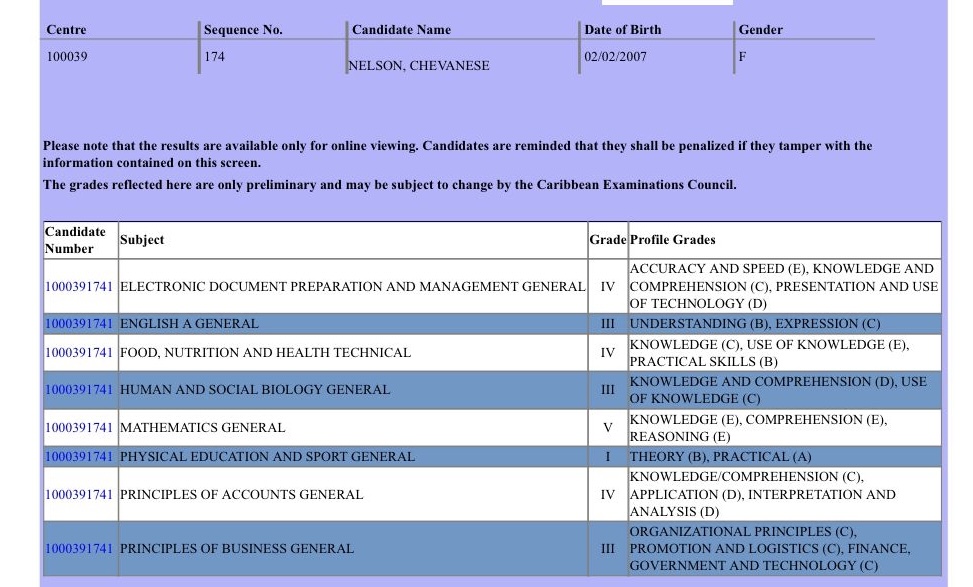Click the Gender value F
Image resolution: width=973 pixels, height=587 pixels.
(742, 56)
